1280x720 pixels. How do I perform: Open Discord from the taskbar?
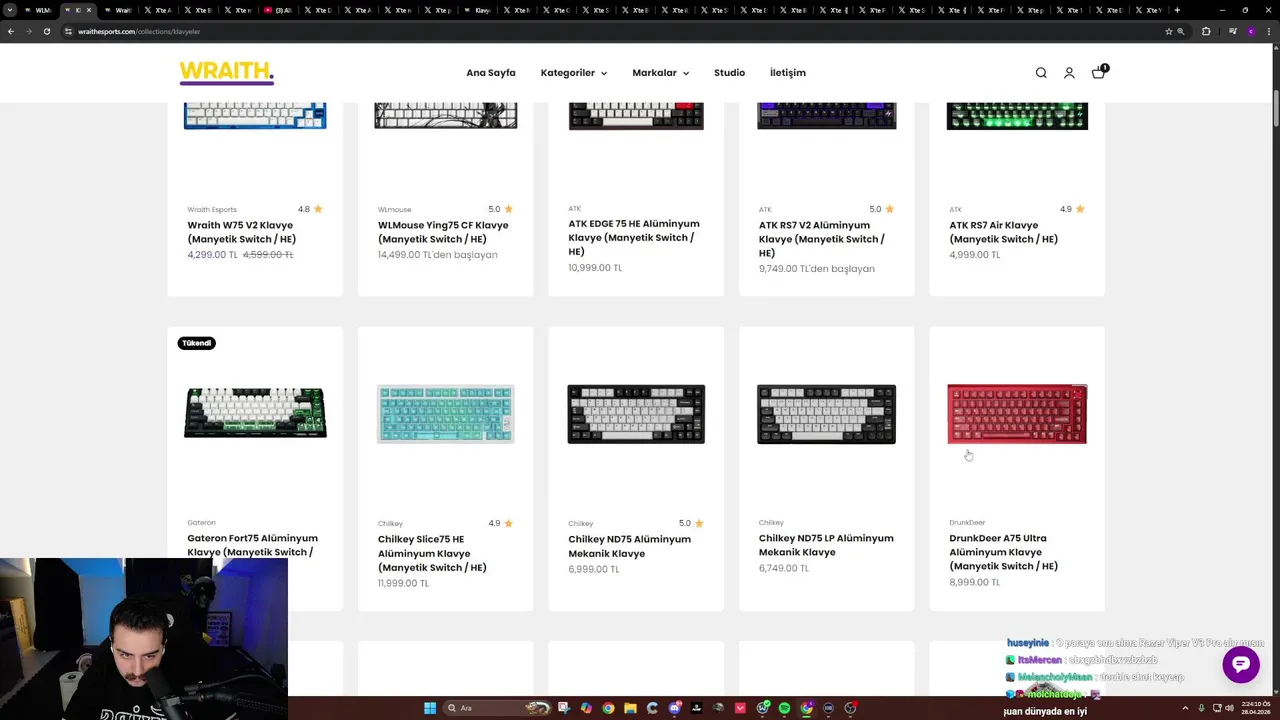(675, 708)
